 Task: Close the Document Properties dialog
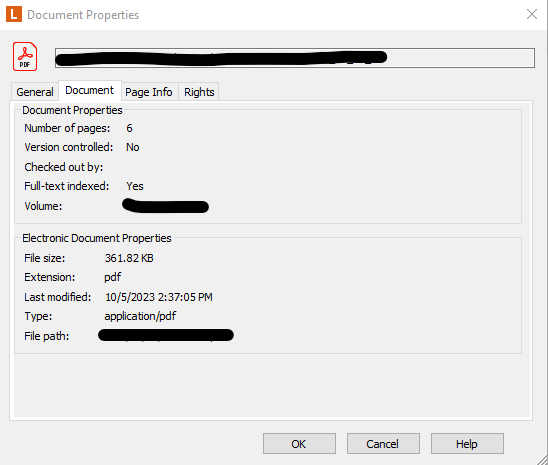(532, 14)
